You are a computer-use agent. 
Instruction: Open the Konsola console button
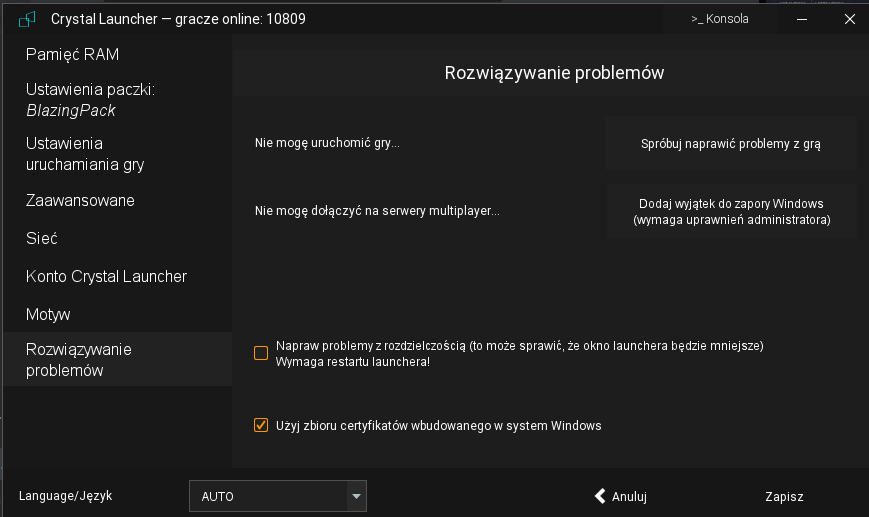tap(719, 19)
